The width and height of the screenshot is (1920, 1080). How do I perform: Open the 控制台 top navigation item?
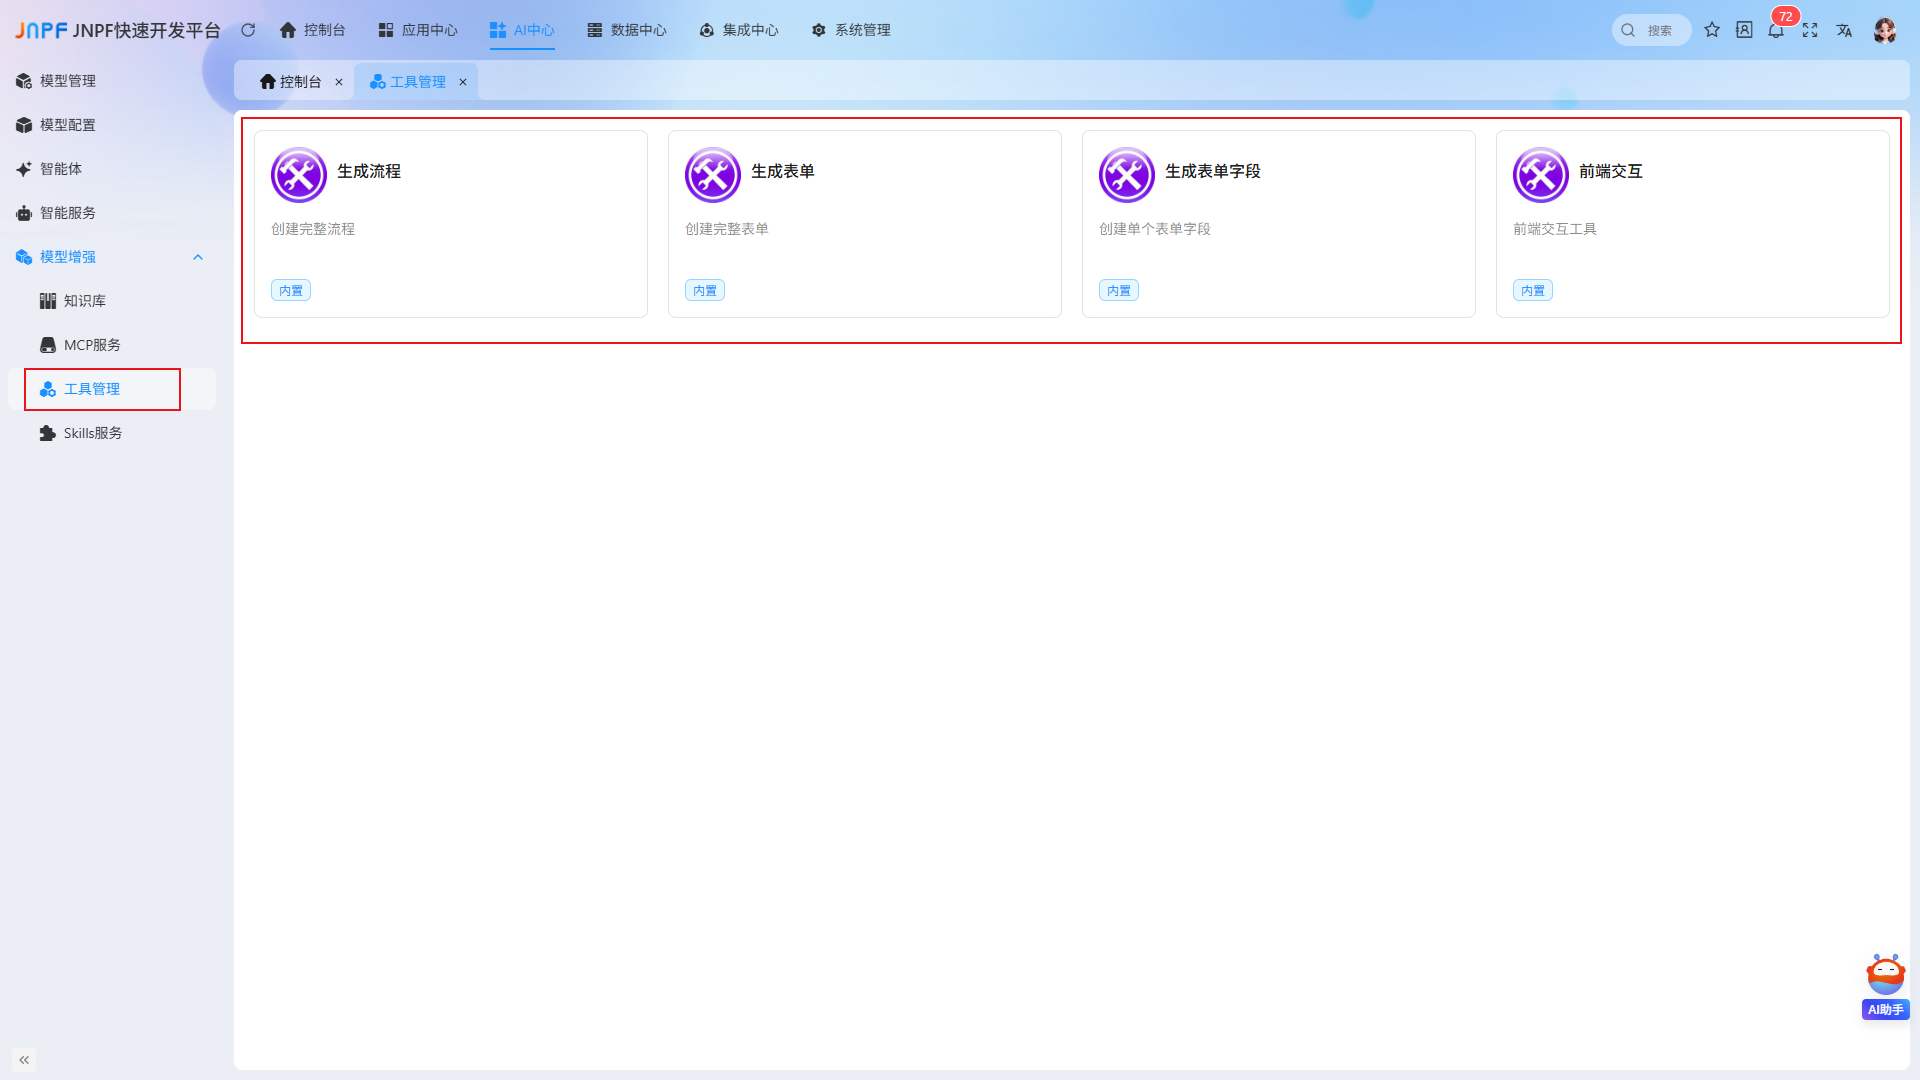pos(312,30)
